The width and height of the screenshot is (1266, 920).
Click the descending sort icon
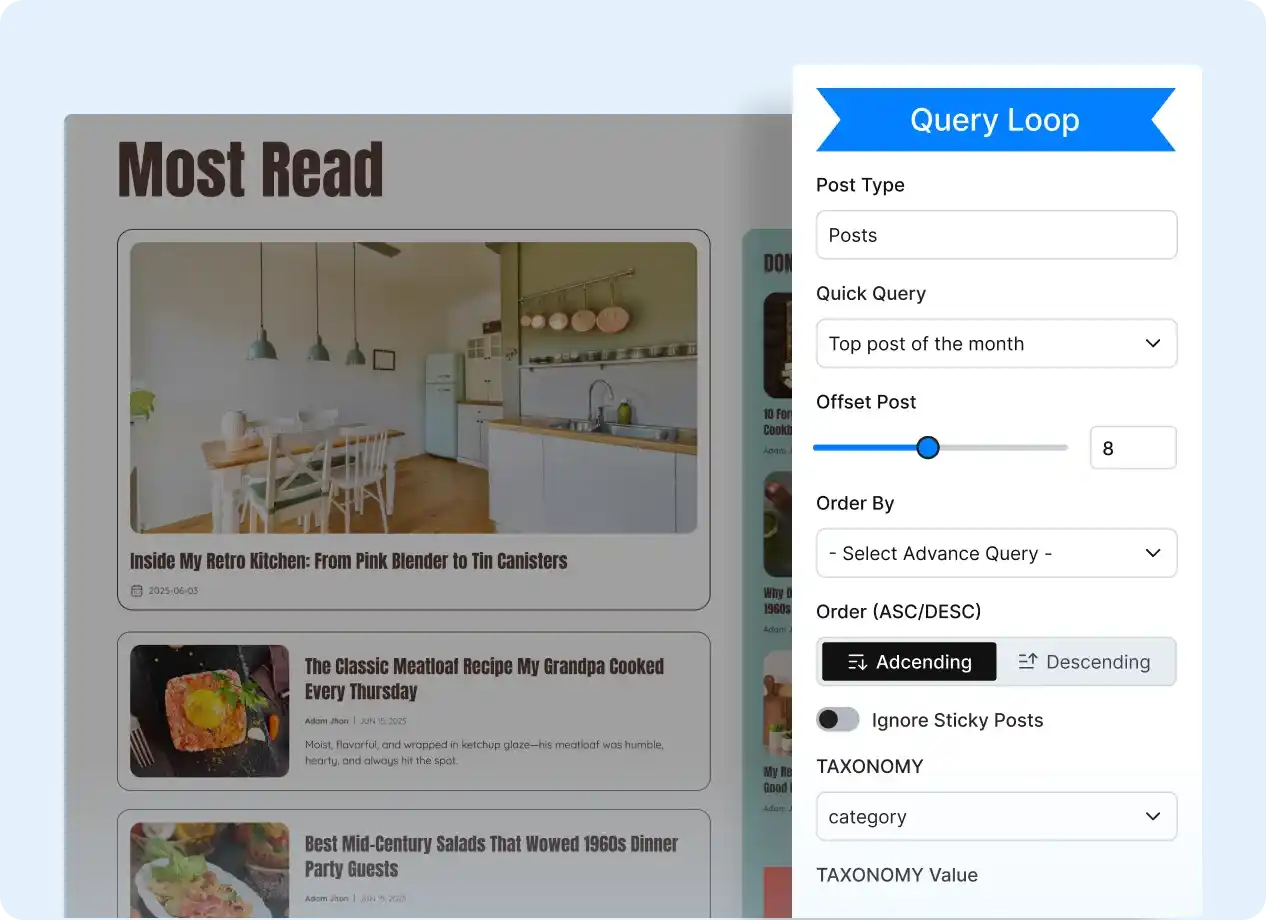click(x=1027, y=662)
